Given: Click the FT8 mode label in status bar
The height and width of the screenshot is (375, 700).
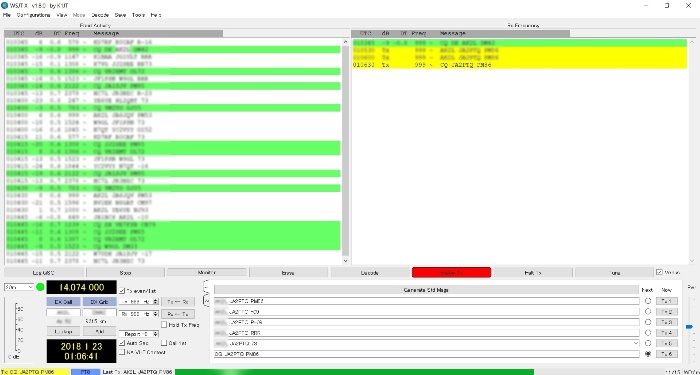Looking at the screenshot, I should click(x=85, y=371).
